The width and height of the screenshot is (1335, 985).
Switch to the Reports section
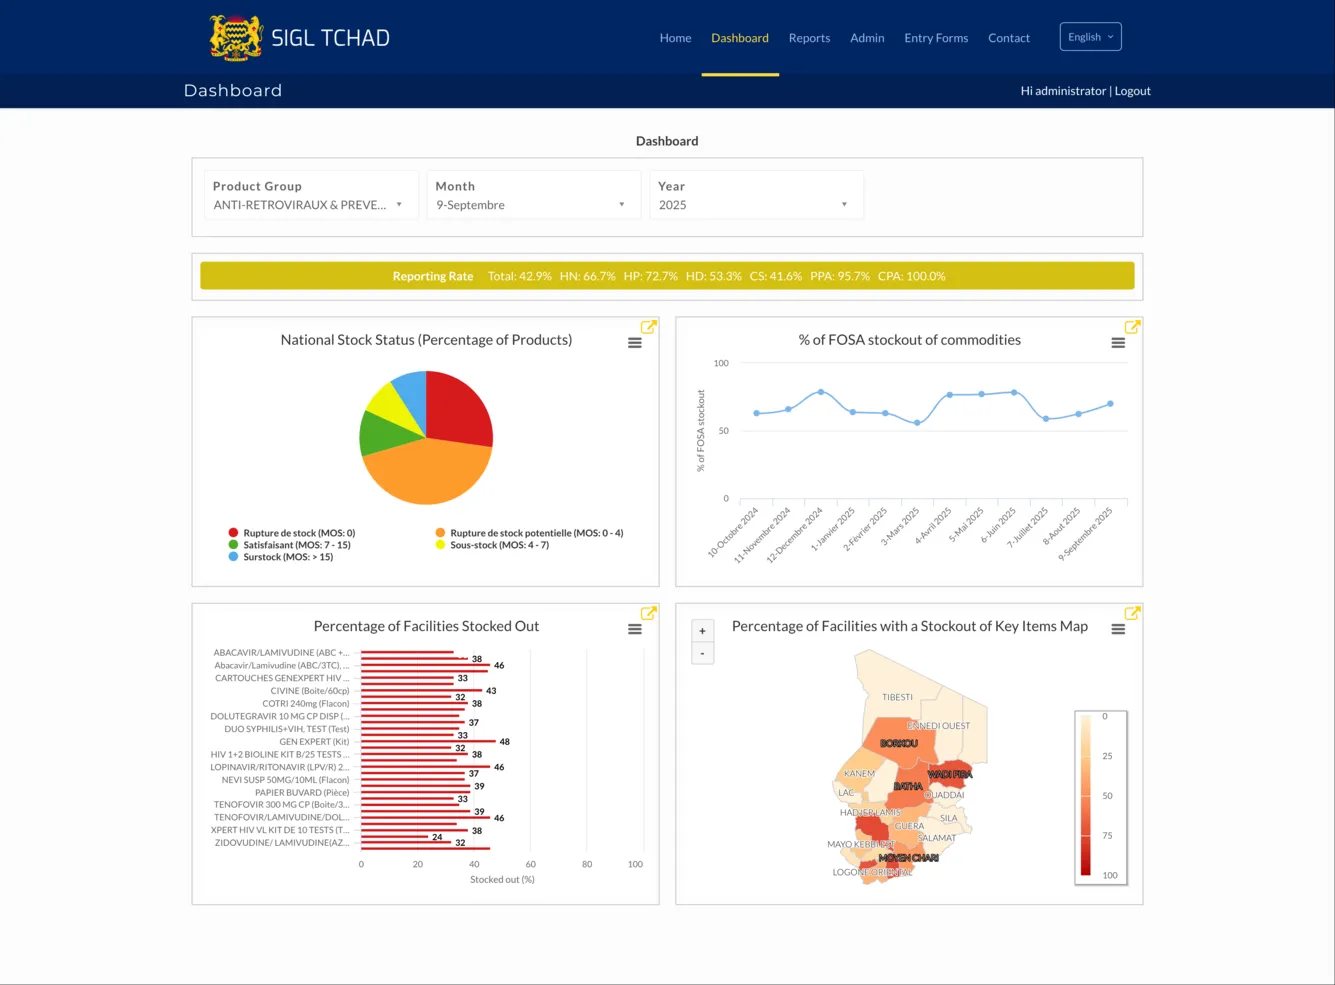(x=809, y=38)
